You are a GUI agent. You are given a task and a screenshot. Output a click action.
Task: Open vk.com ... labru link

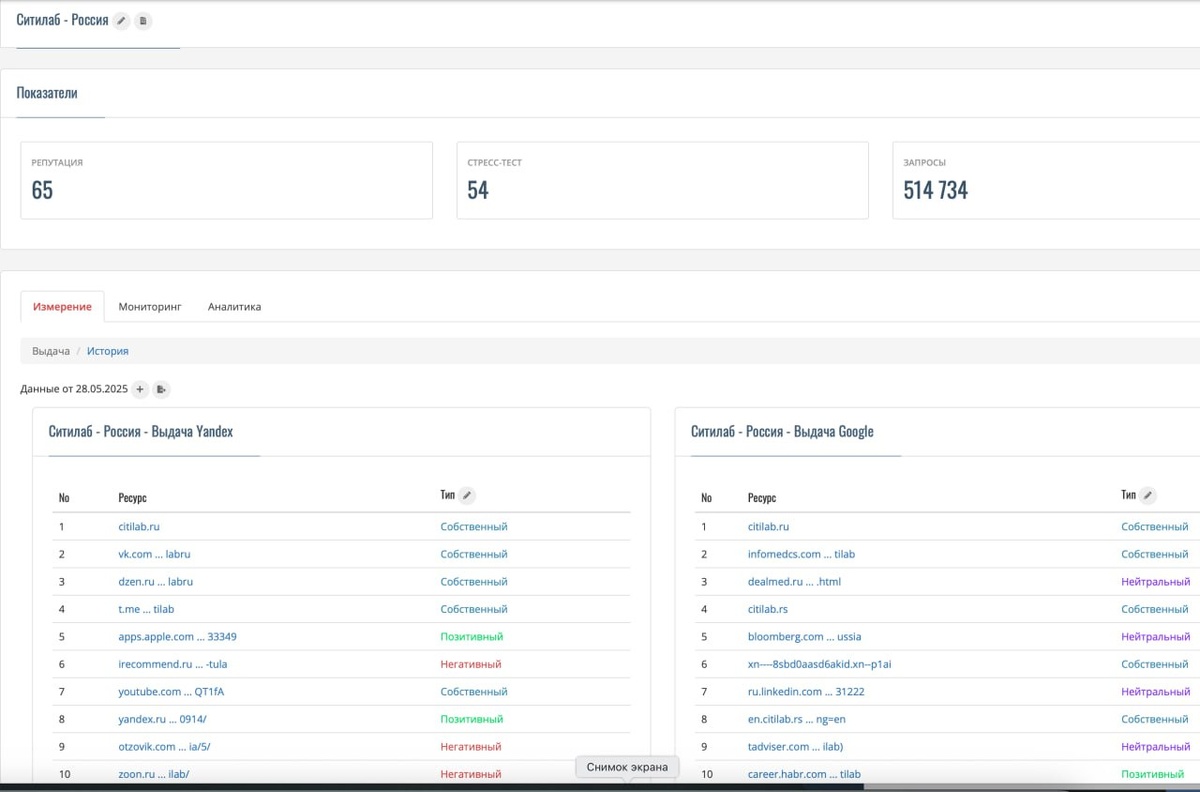(155, 554)
